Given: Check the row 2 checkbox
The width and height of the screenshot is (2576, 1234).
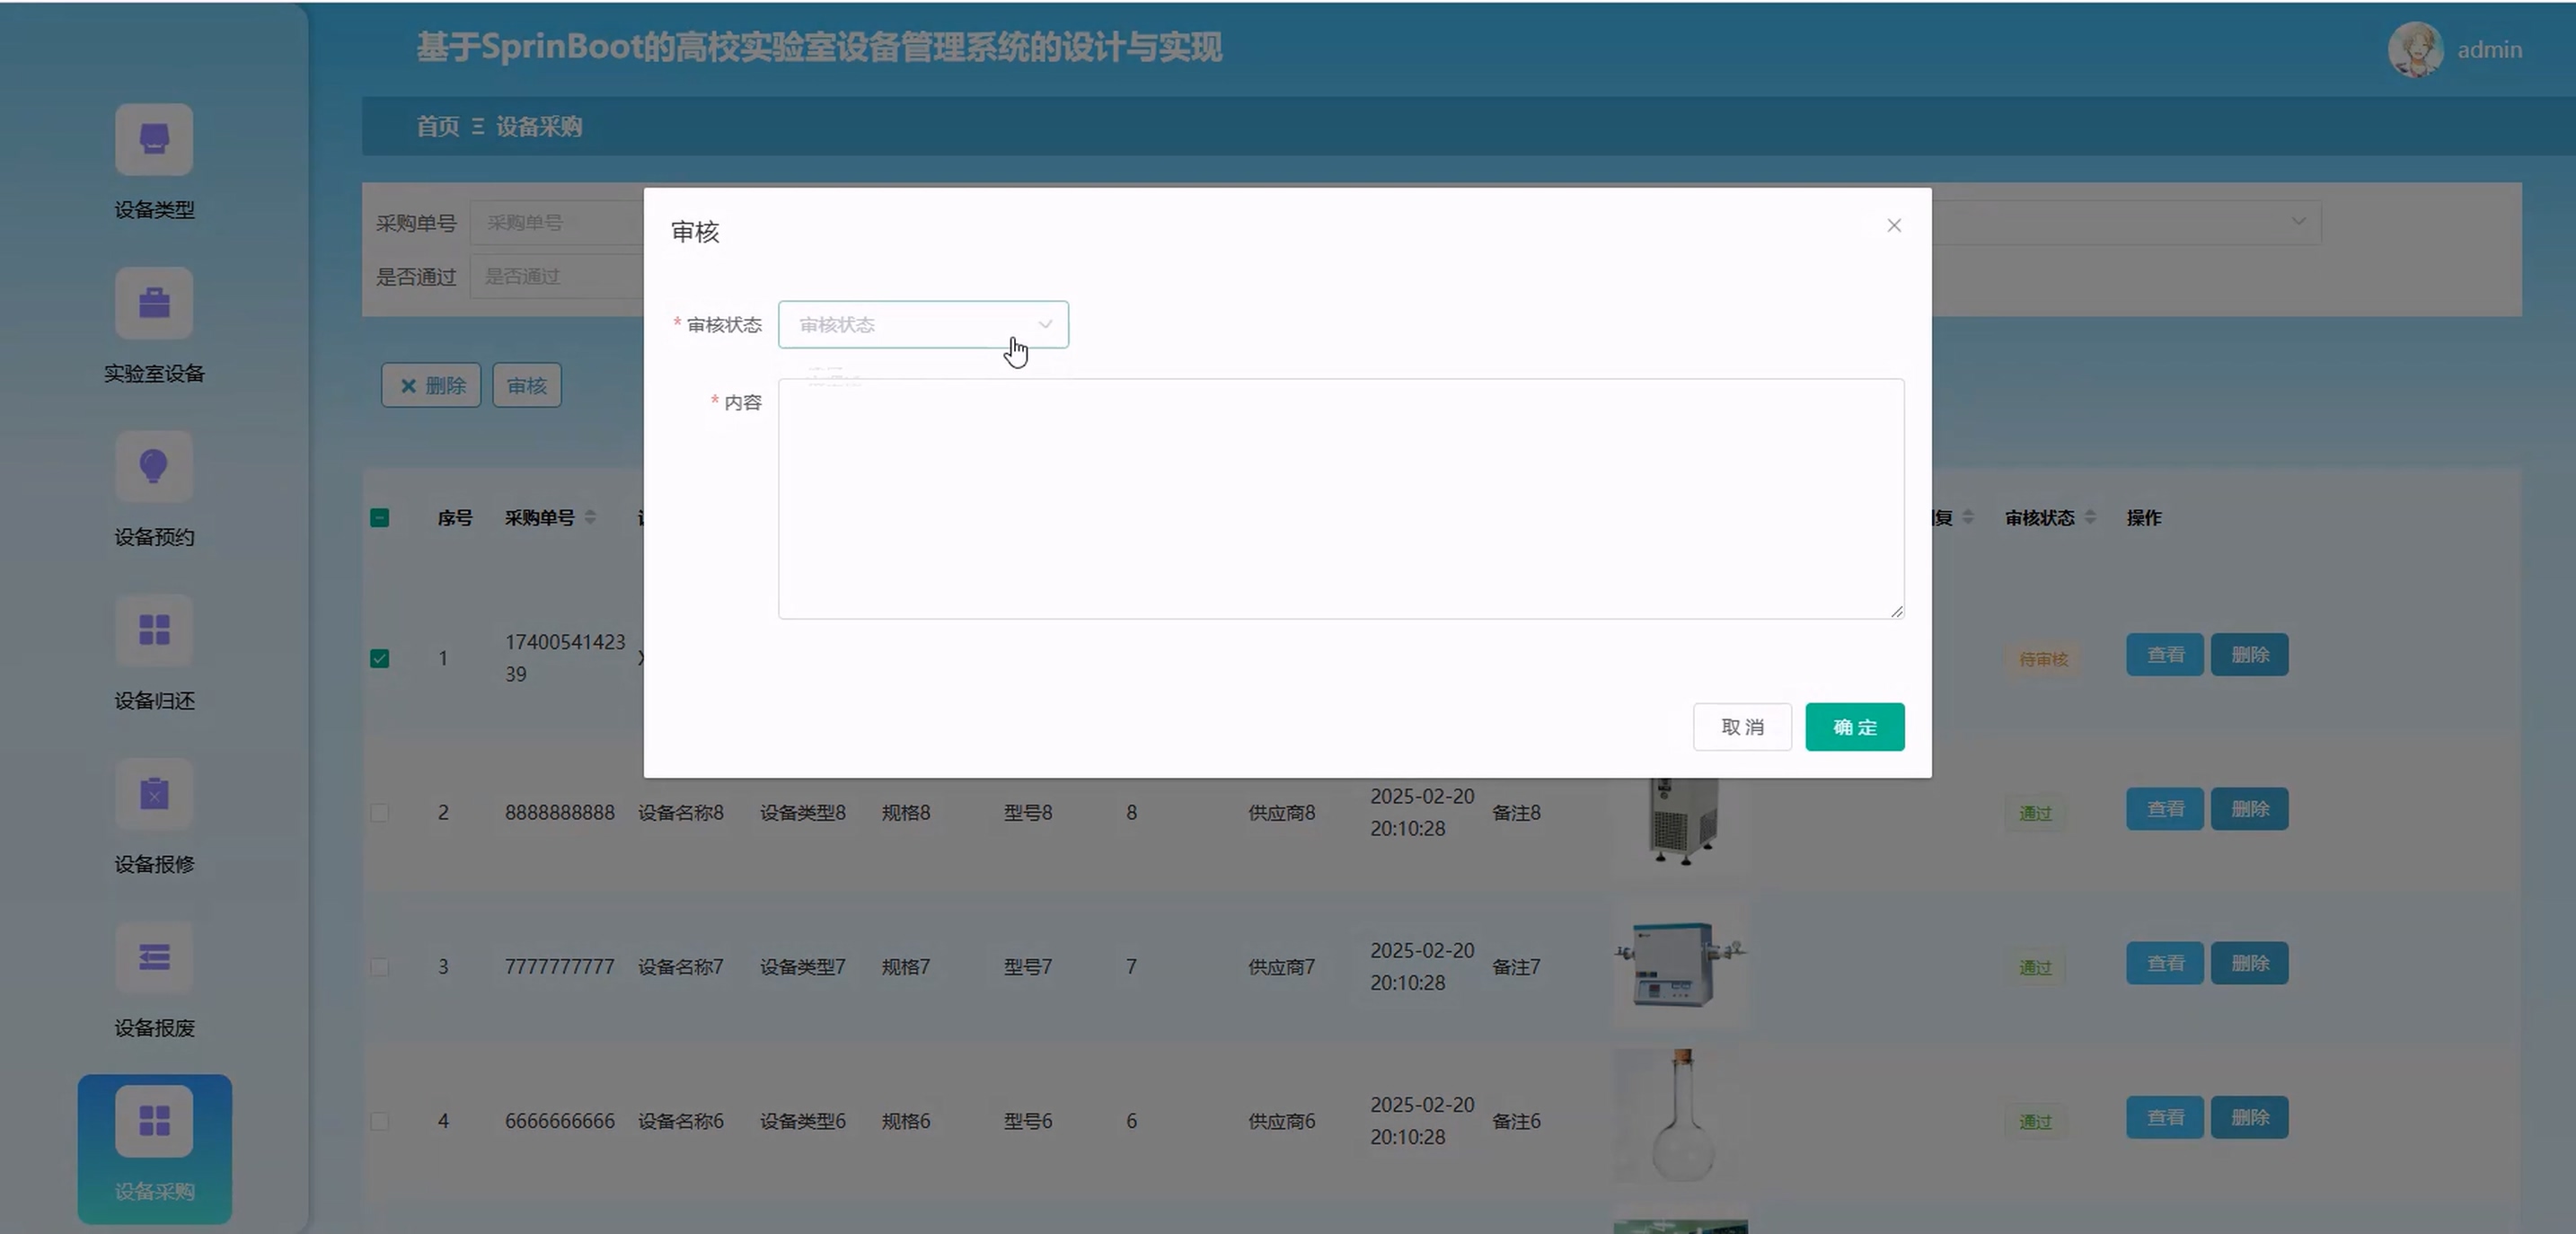Looking at the screenshot, I should point(379,812).
